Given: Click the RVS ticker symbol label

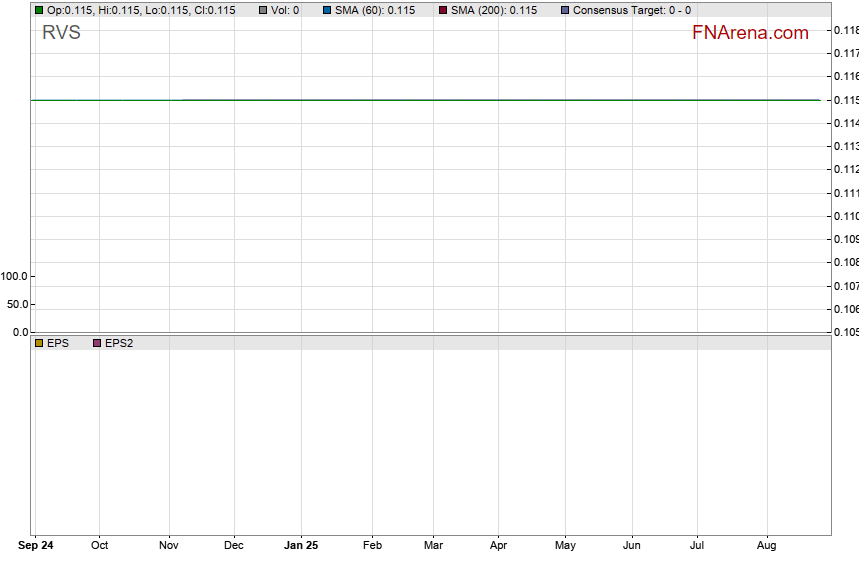Looking at the screenshot, I should 61,33.
